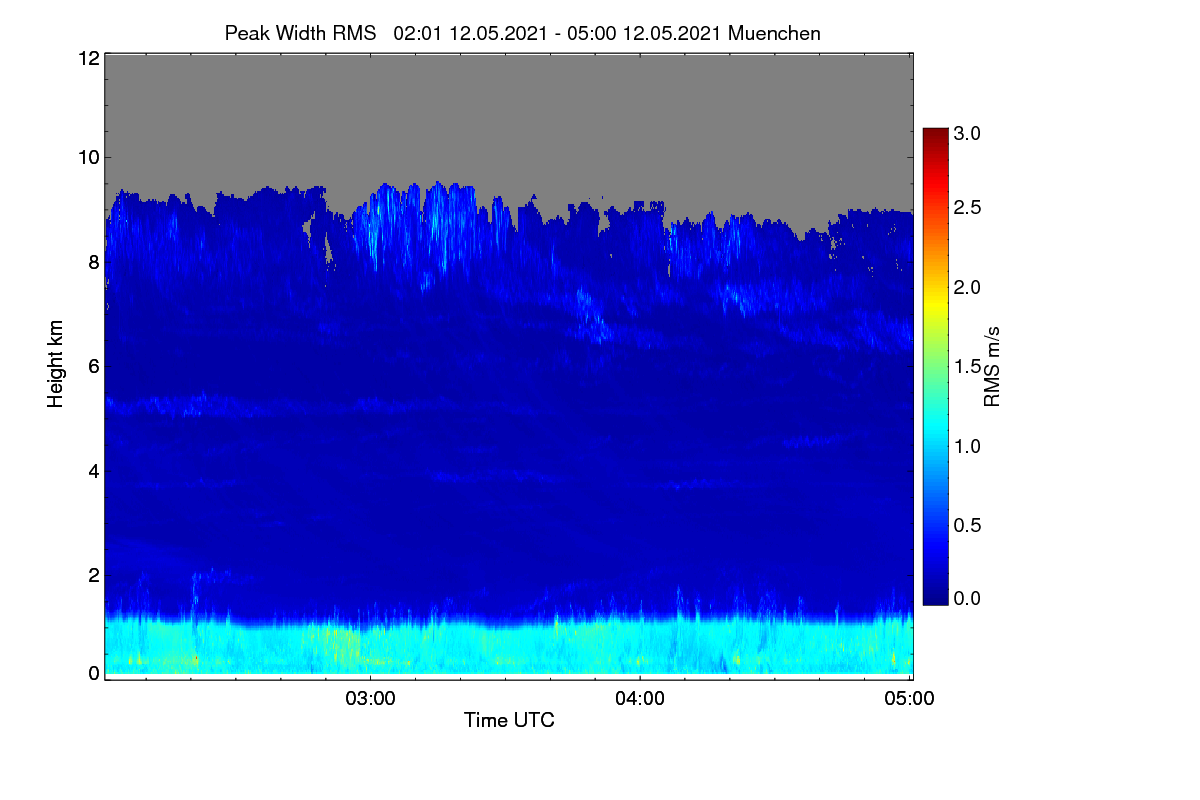Click the RMS color bar legend
Image resolution: width=1200 pixels, height=800 pixels.
(934, 366)
